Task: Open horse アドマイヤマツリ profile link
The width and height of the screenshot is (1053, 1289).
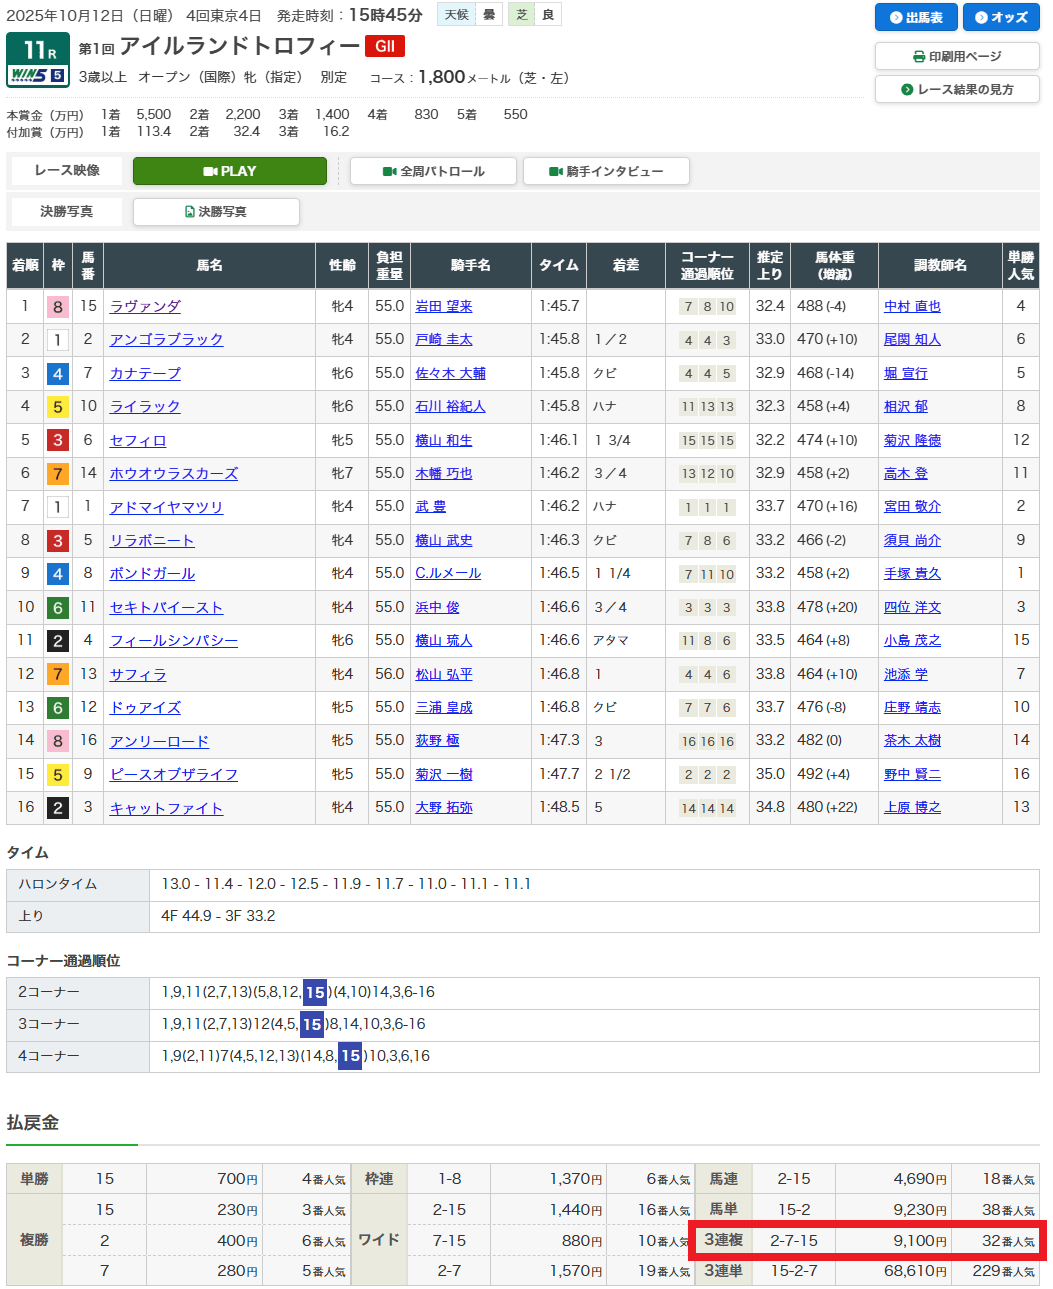Action: pos(166,507)
